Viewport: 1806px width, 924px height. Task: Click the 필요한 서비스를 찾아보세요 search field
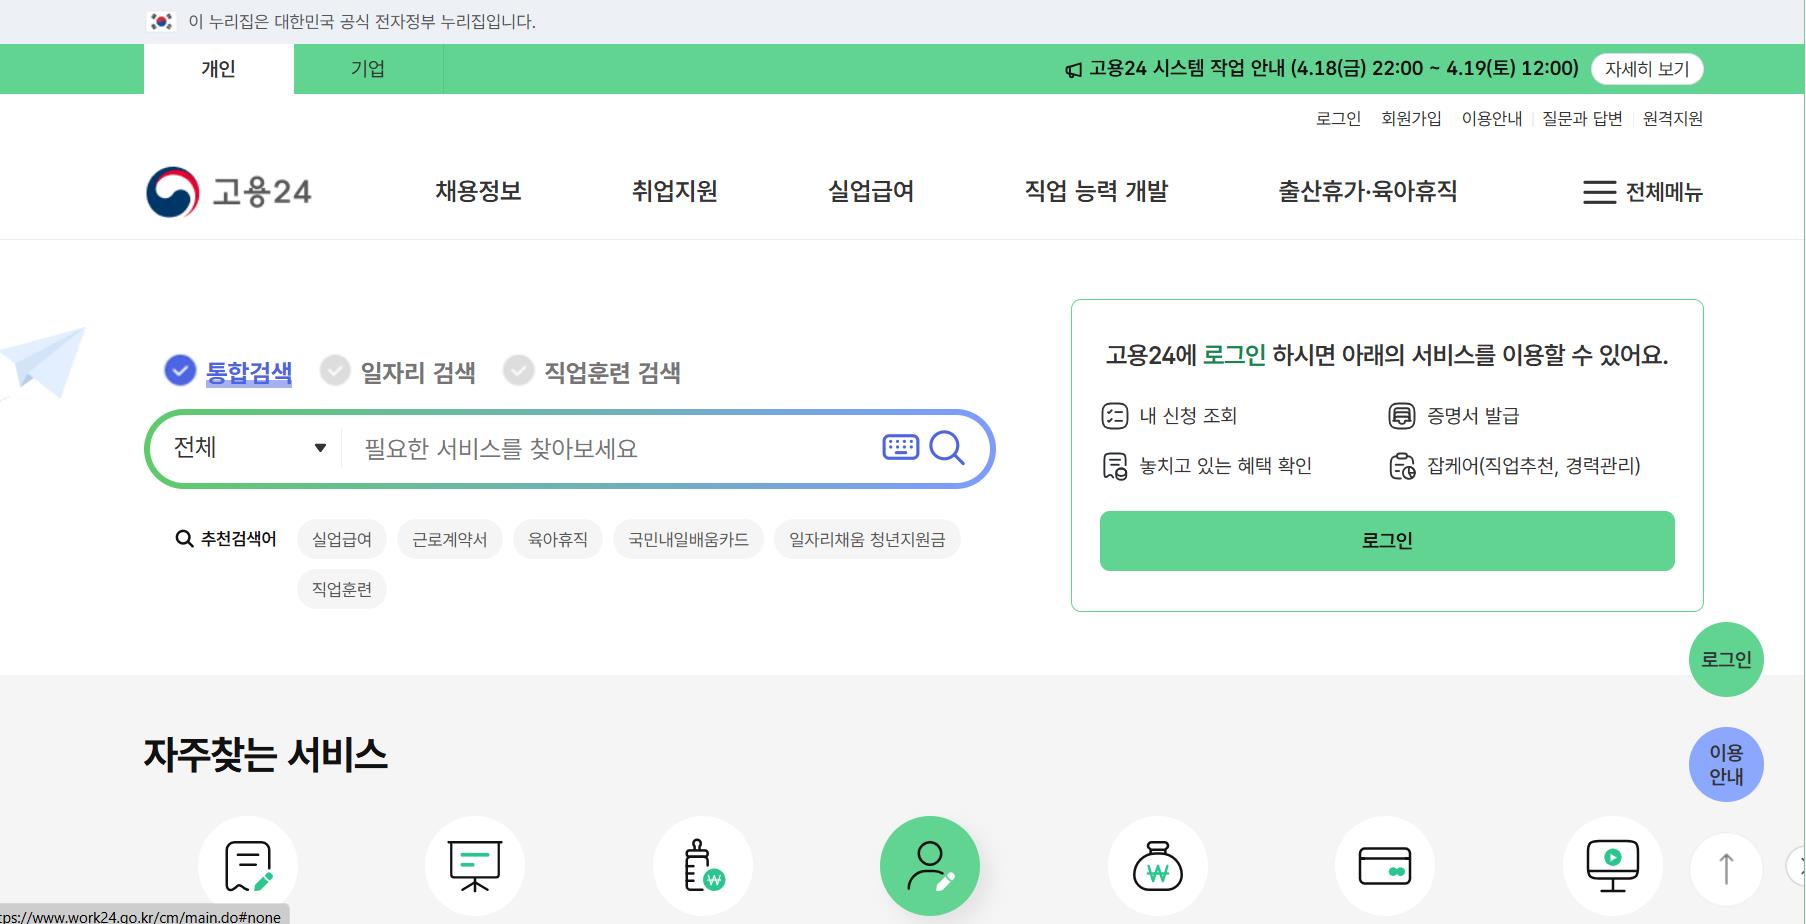(x=610, y=448)
